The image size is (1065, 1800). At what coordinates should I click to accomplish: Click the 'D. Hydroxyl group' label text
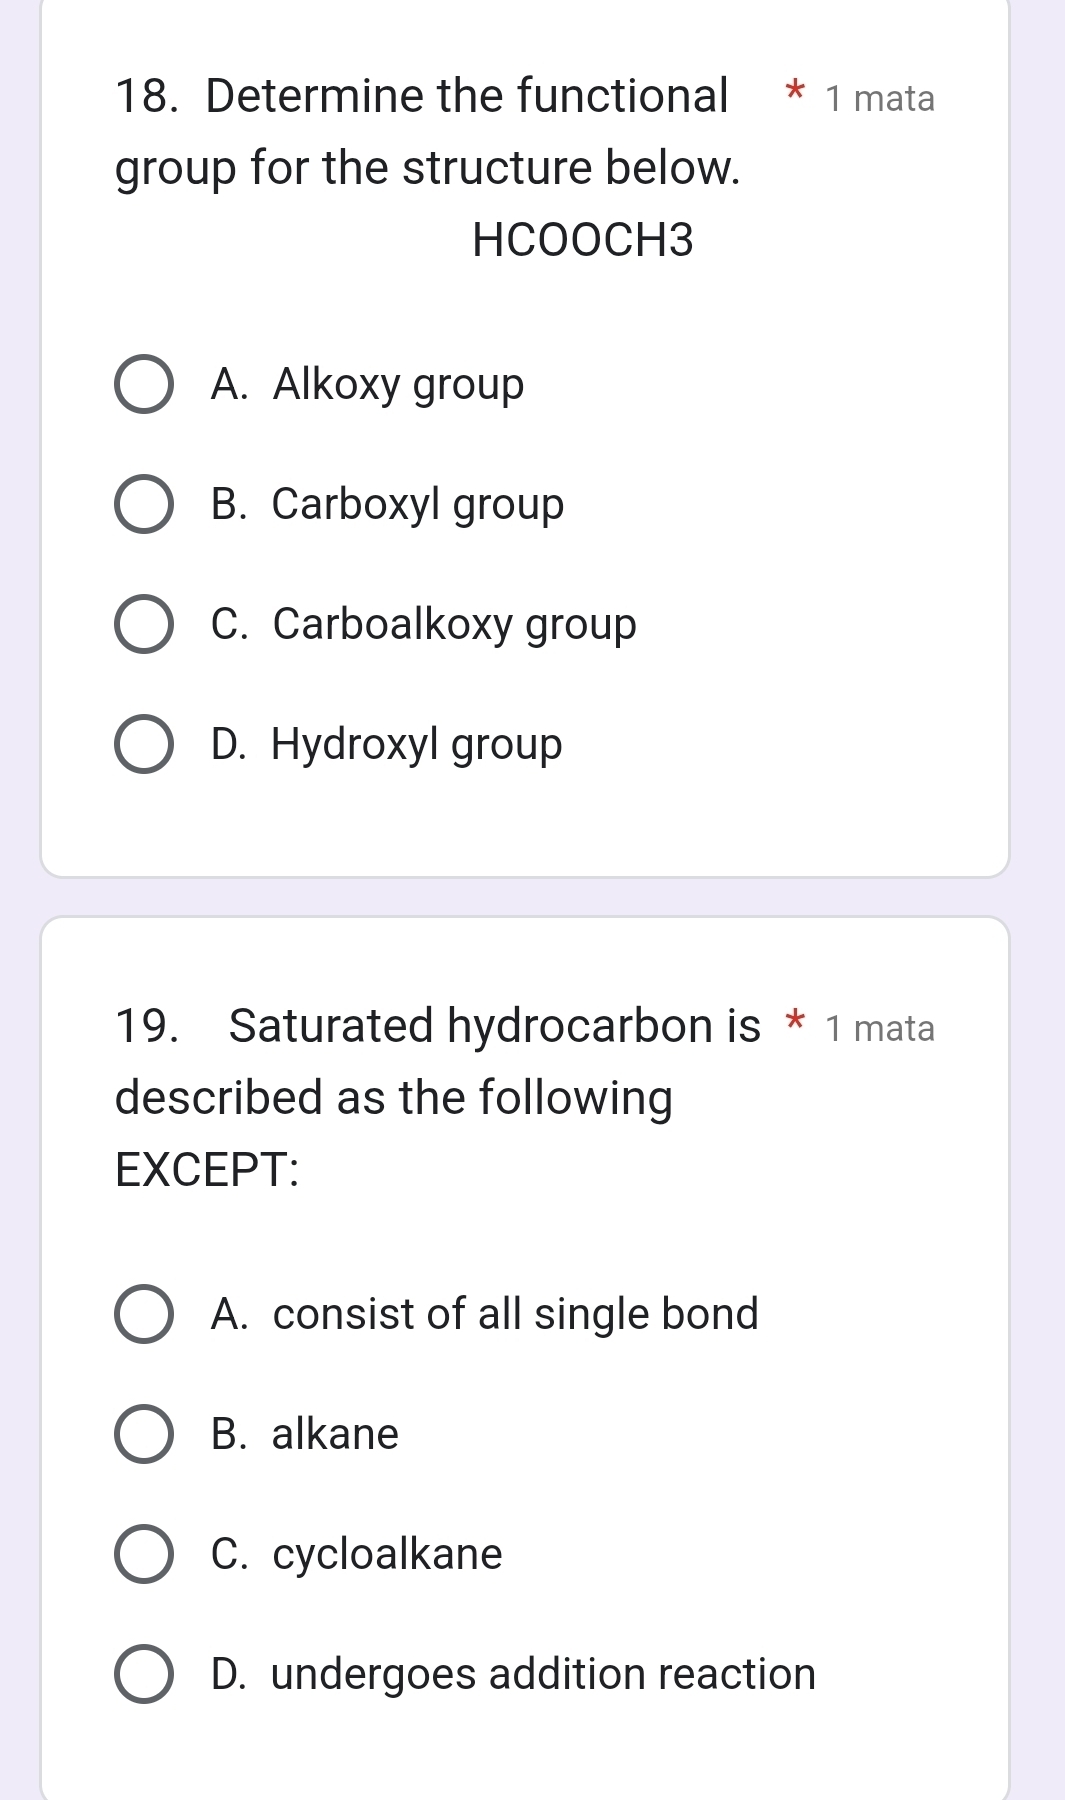coord(386,744)
